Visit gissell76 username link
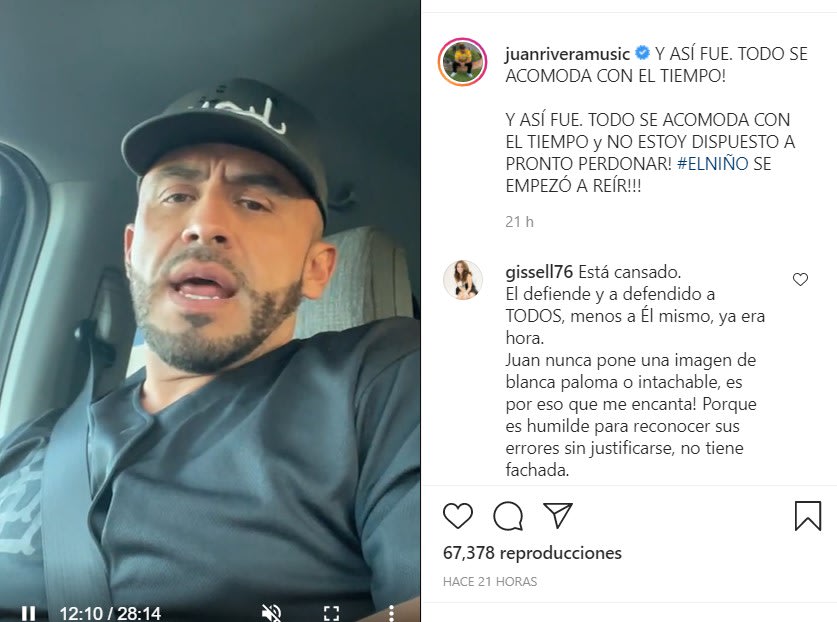 pos(539,272)
